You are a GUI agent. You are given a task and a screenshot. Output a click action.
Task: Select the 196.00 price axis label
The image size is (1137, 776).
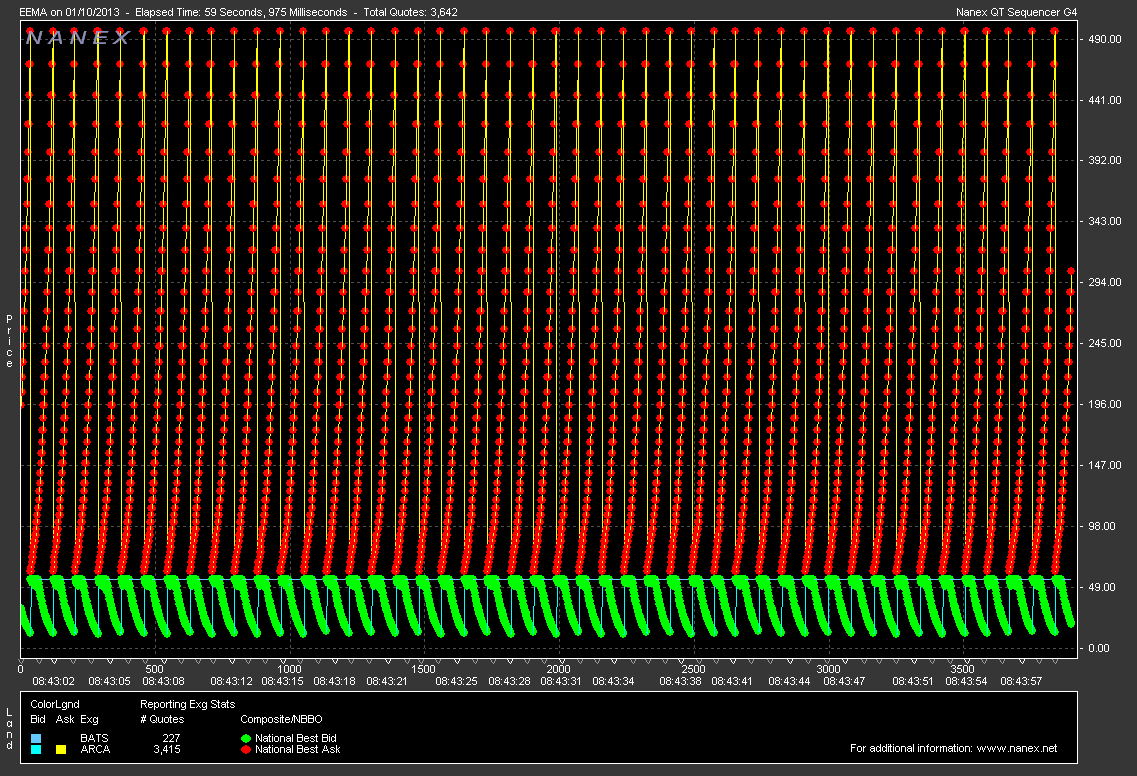[1104, 404]
